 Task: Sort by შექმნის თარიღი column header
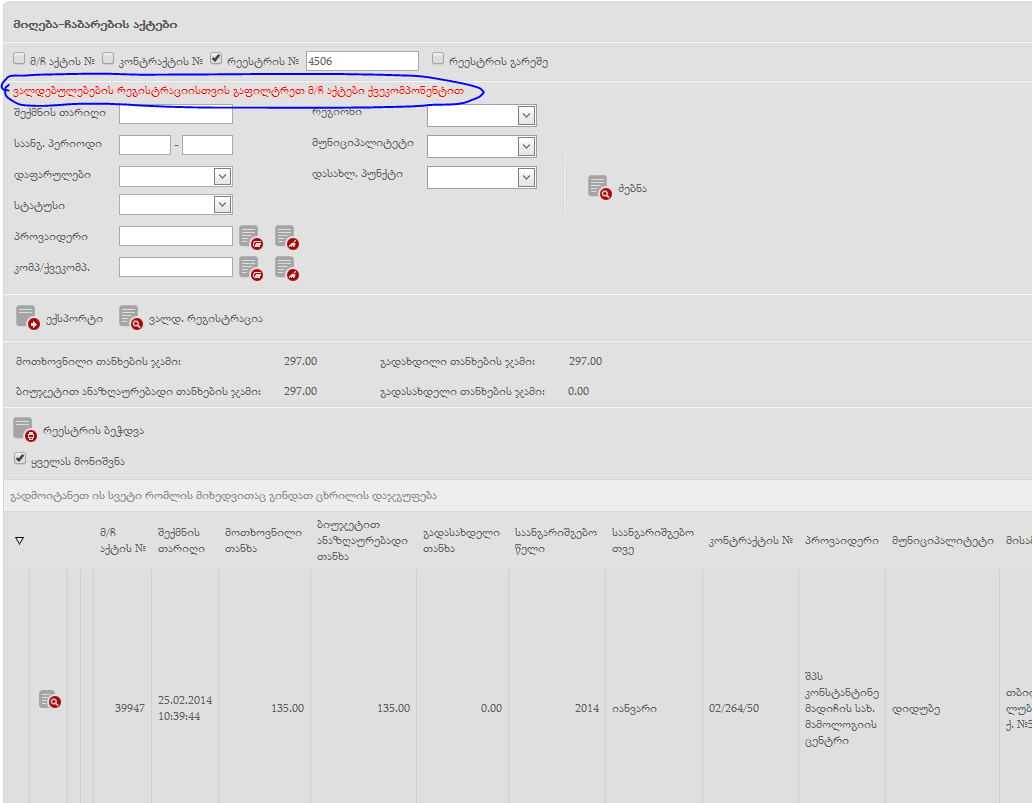180,540
